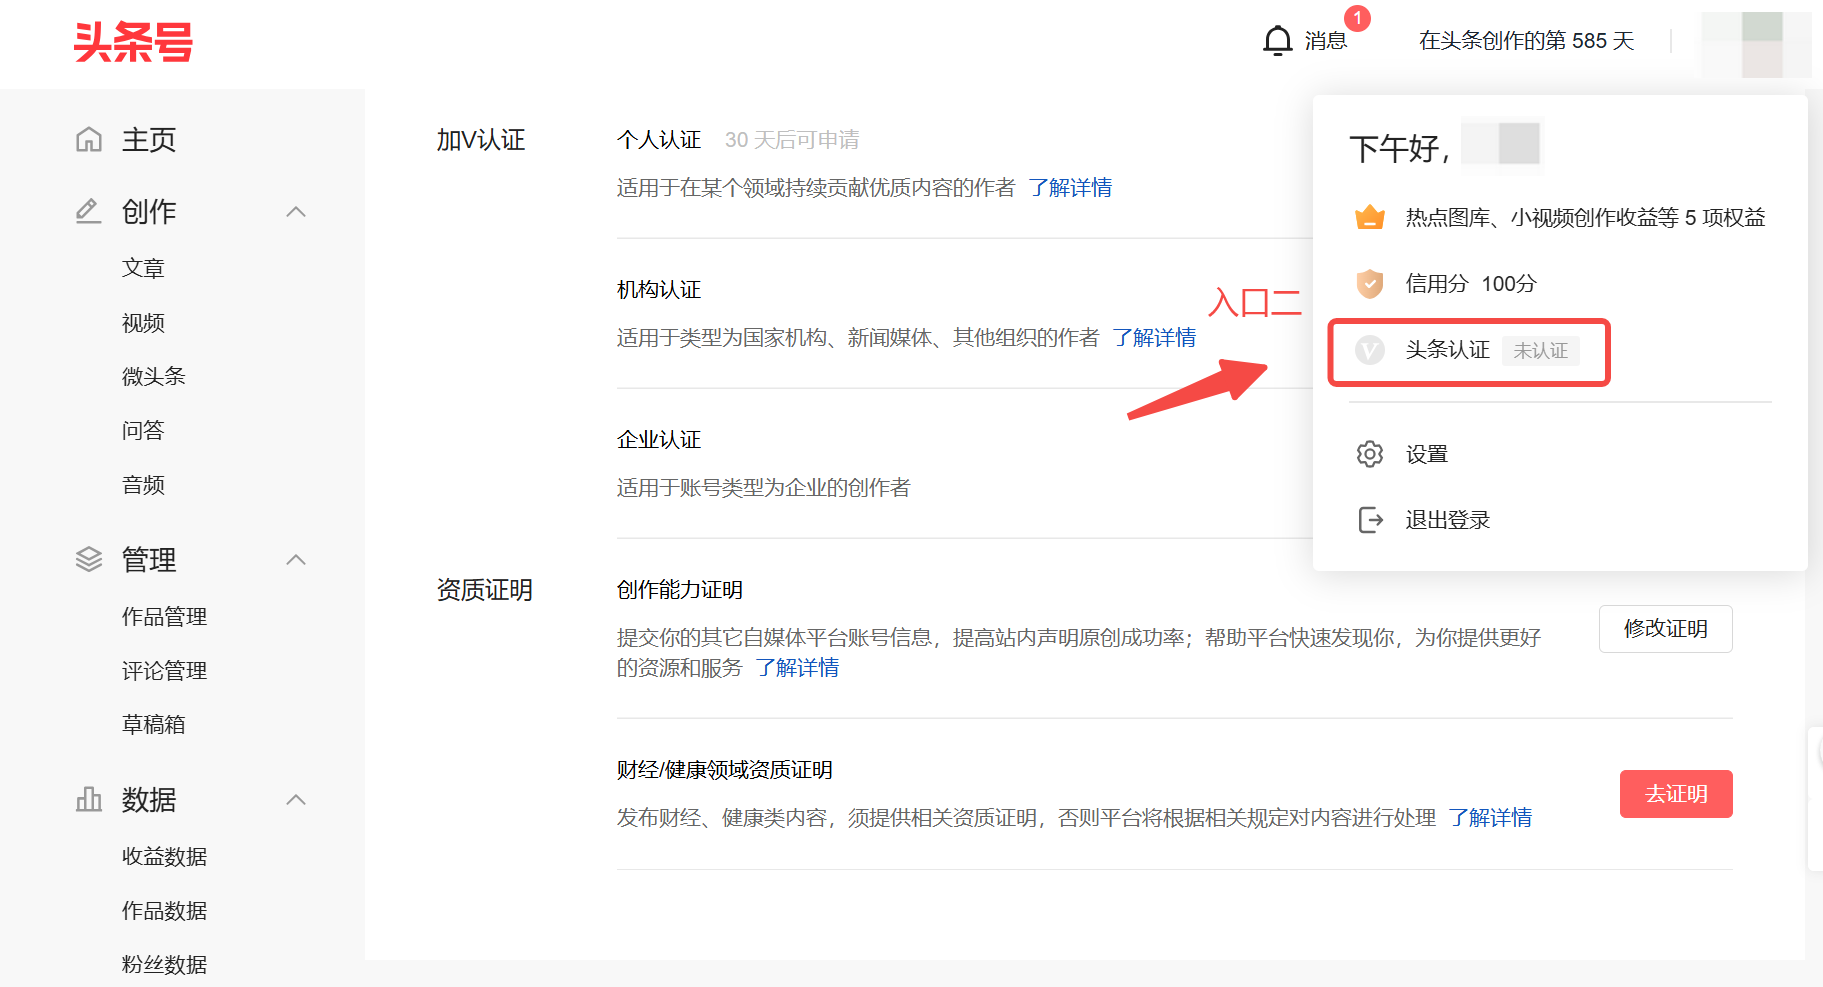
Task: Open 微头条 in sidebar
Action: (x=154, y=376)
